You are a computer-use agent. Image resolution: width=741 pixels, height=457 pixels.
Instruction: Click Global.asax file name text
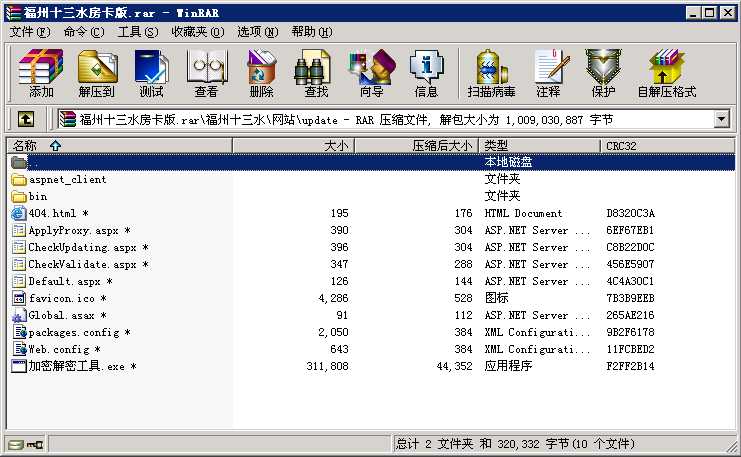pyautogui.click(x=61, y=316)
